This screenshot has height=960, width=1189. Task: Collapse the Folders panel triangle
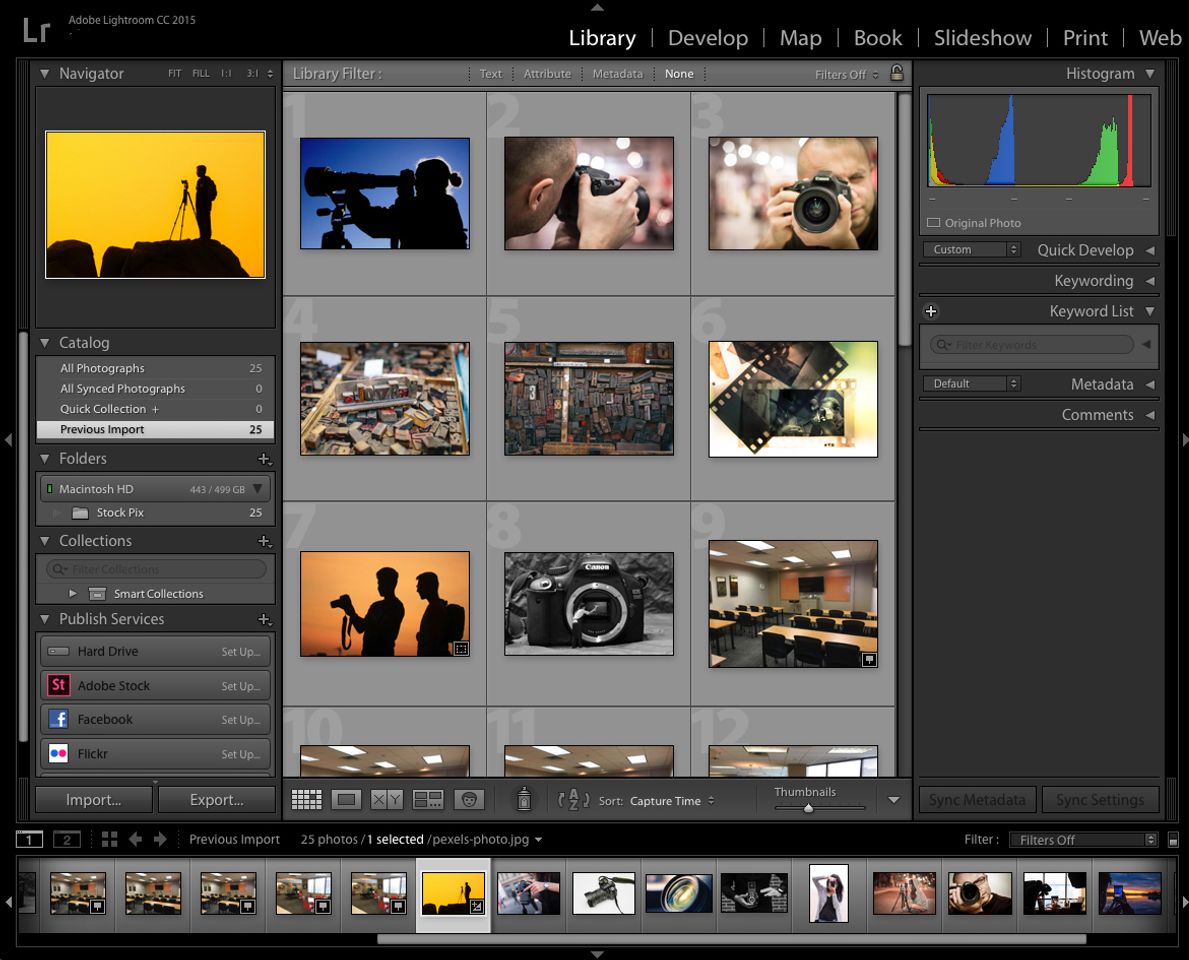[x=45, y=459]
